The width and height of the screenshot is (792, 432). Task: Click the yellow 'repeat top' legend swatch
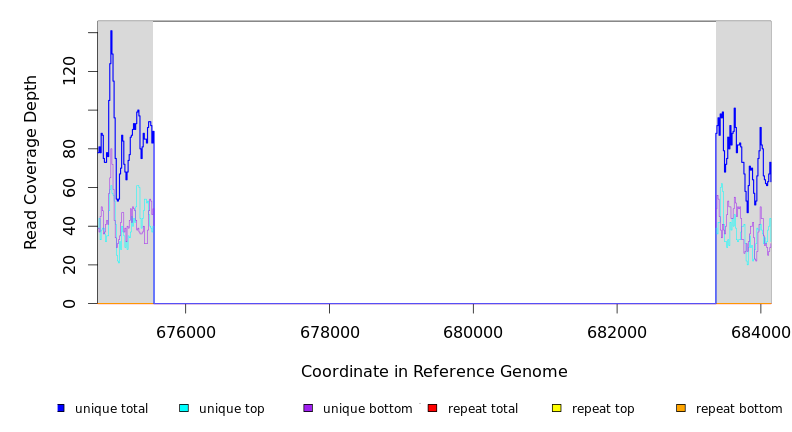click(x=556, y=408)
